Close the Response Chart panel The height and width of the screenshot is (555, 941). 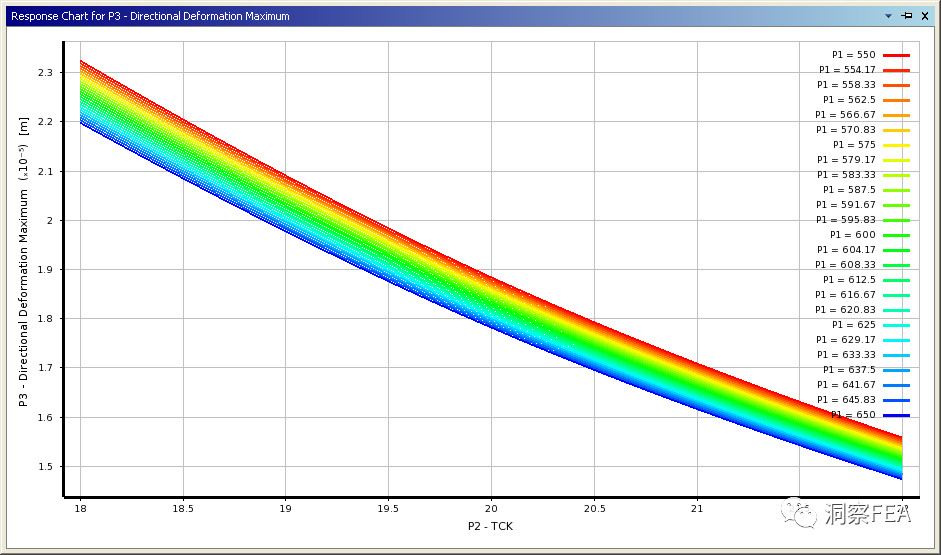click(x=925, y=16)
